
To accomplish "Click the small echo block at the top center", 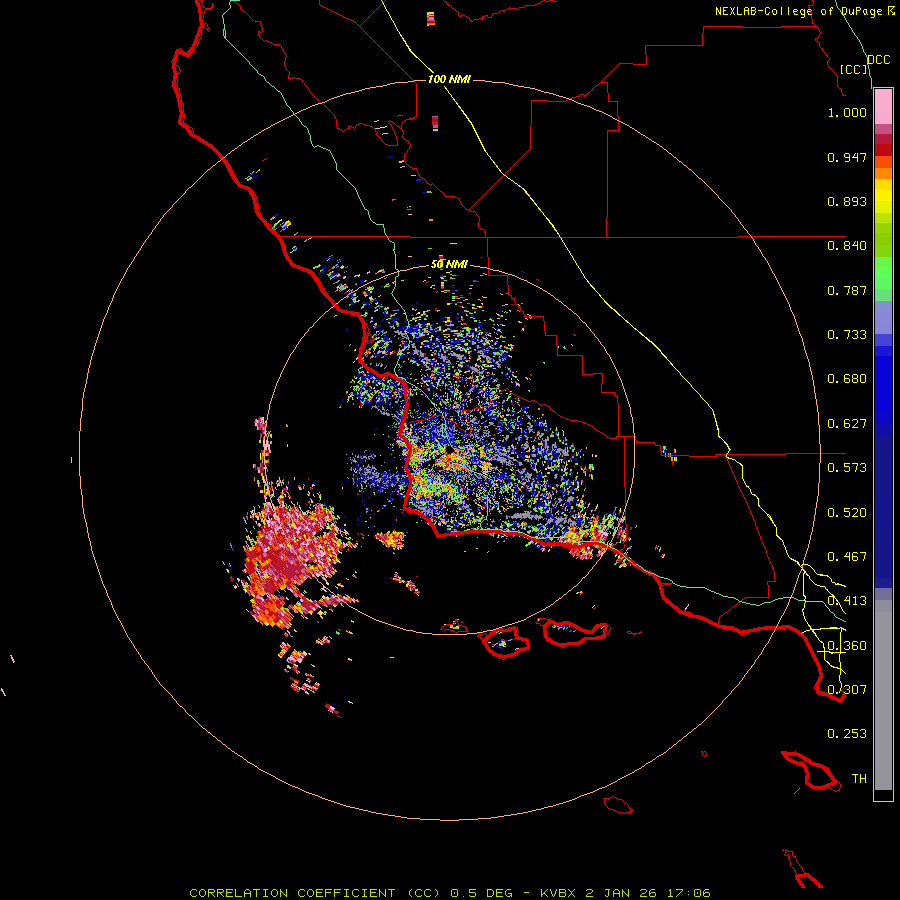I will (431, 18).
